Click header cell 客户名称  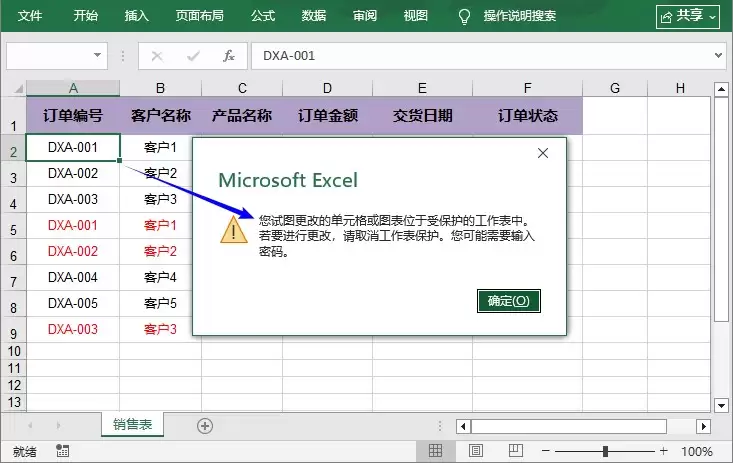160,116
